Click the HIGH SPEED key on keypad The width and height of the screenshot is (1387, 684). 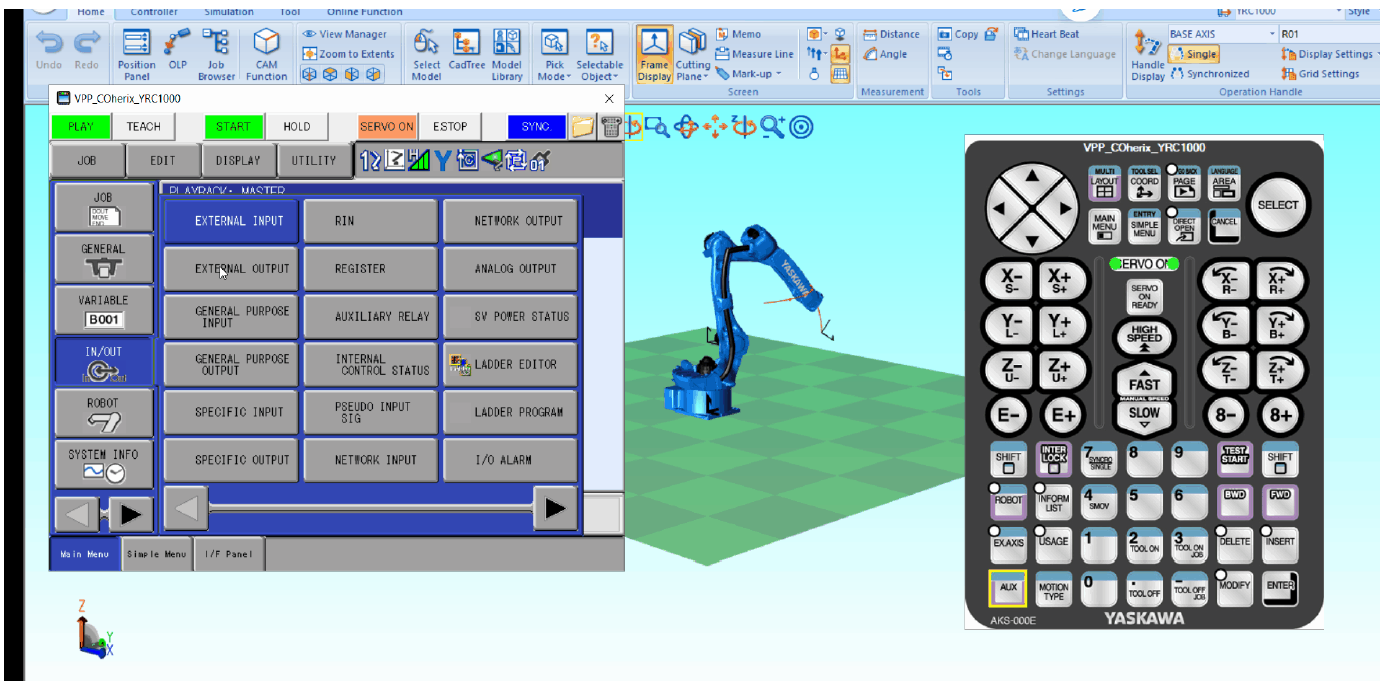[x=1144, y=339]
